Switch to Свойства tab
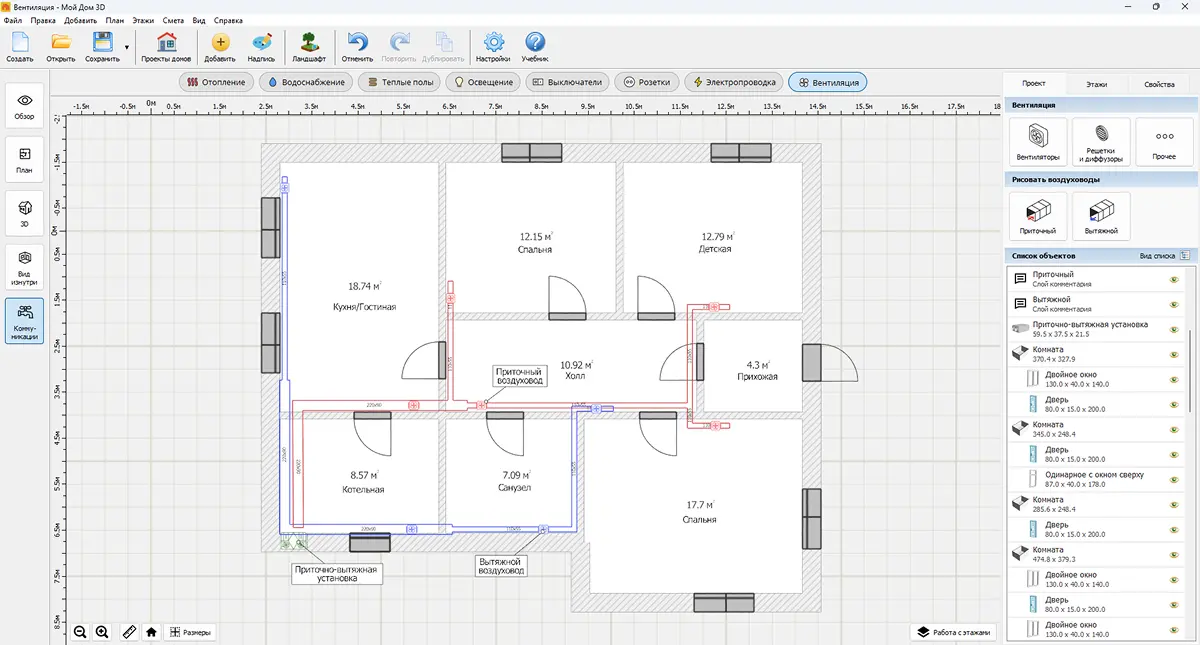Screen dimensions: 1200x645 [1159, 84]
